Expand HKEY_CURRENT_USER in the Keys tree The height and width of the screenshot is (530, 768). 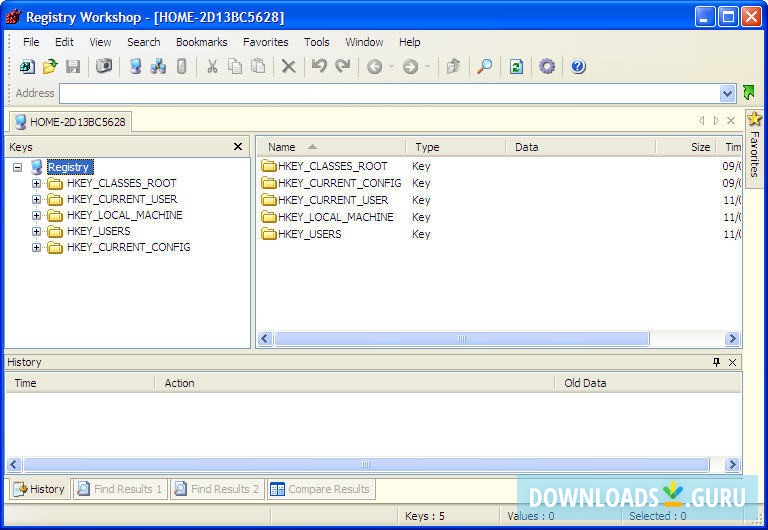(36, 199)
